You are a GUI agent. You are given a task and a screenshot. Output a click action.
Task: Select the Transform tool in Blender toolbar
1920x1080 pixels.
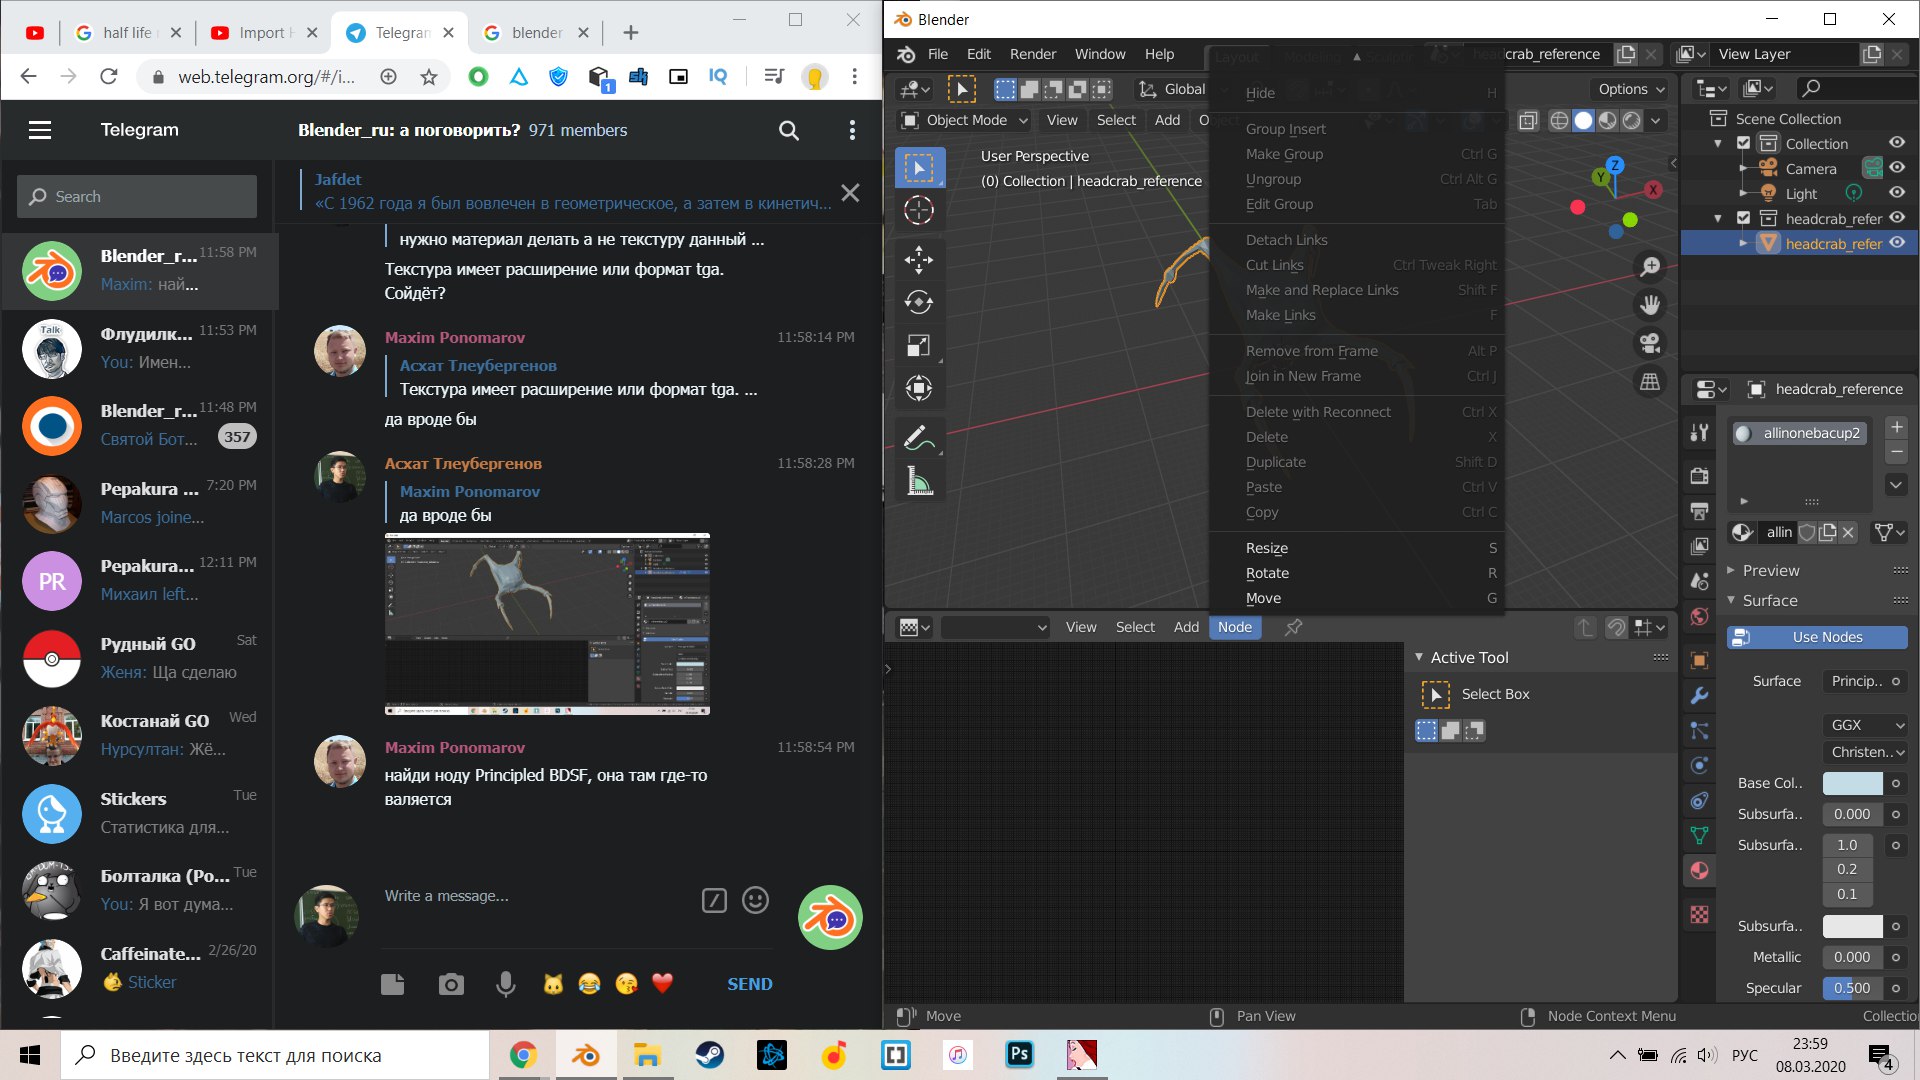point(918,388)
